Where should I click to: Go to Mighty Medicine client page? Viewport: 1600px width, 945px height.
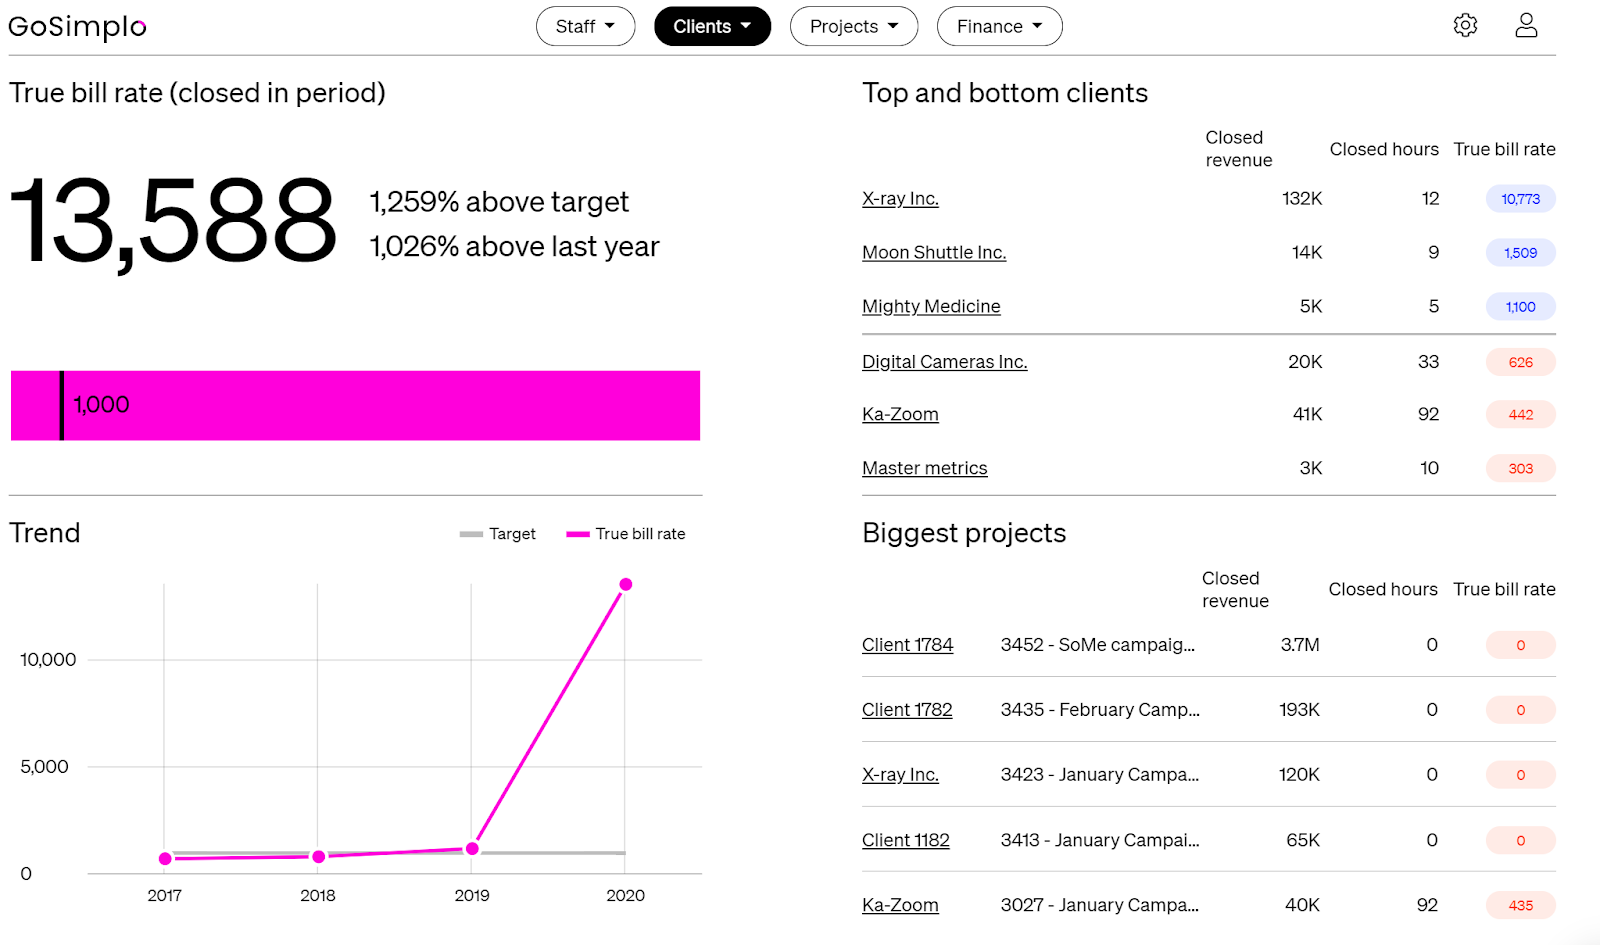point(931,307)
